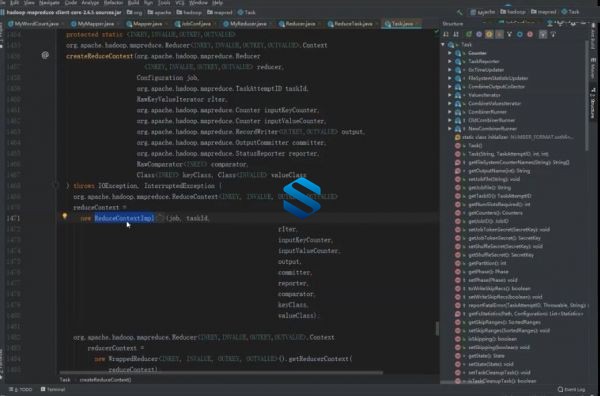Click the fold marker at throws IOException line

click(x=55, y=186)
